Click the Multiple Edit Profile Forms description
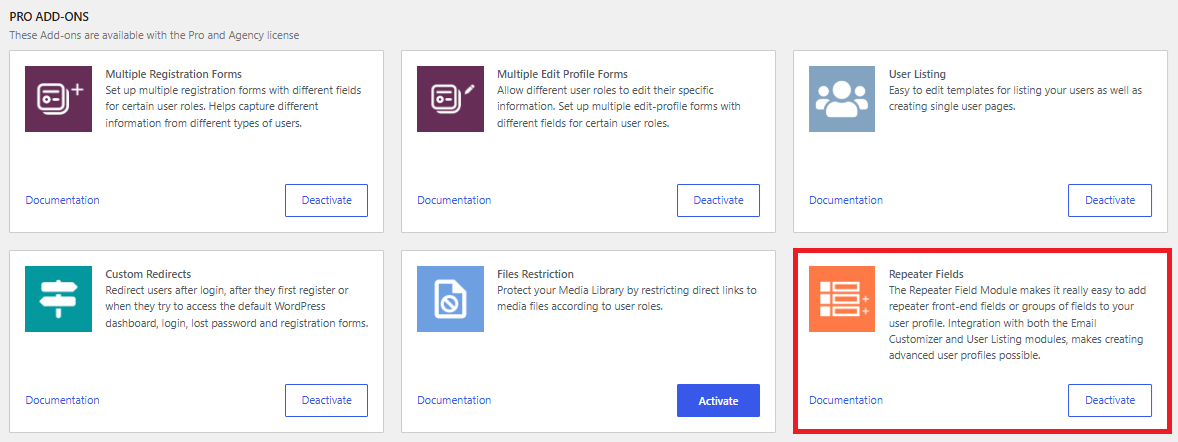This screenshot has width=1178, height=442. click(618, 107)
